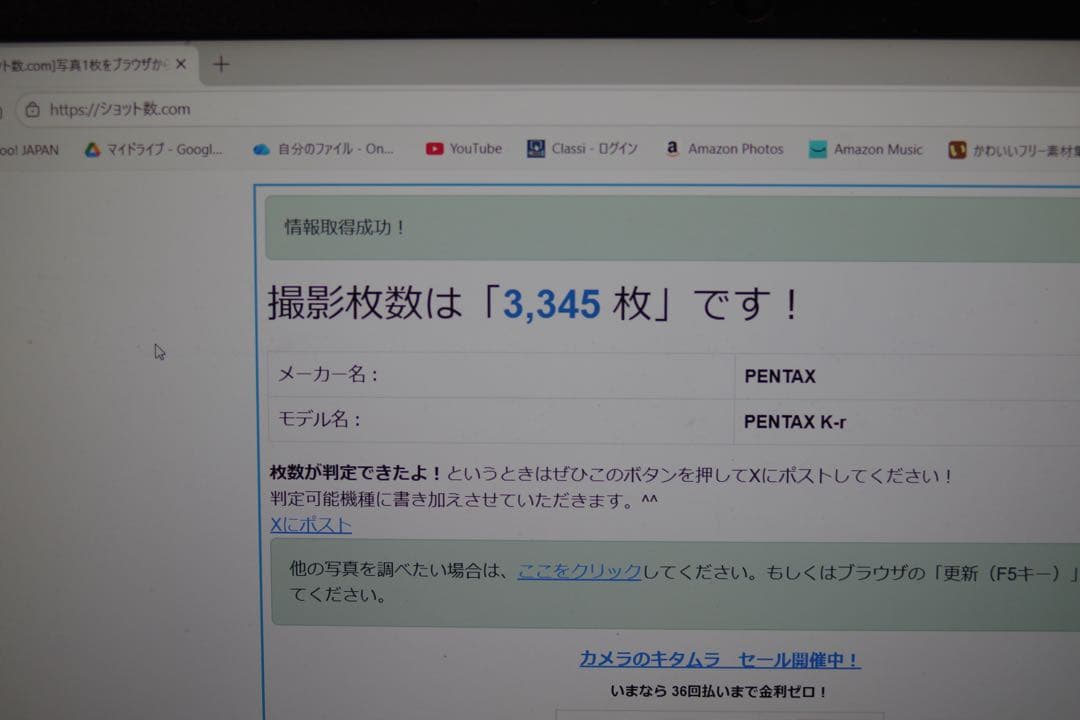Viewport: 1080px width, 720px height.
Task: Open the 自分のファイル OneDrive bookmark
Action: coord(324,149)
